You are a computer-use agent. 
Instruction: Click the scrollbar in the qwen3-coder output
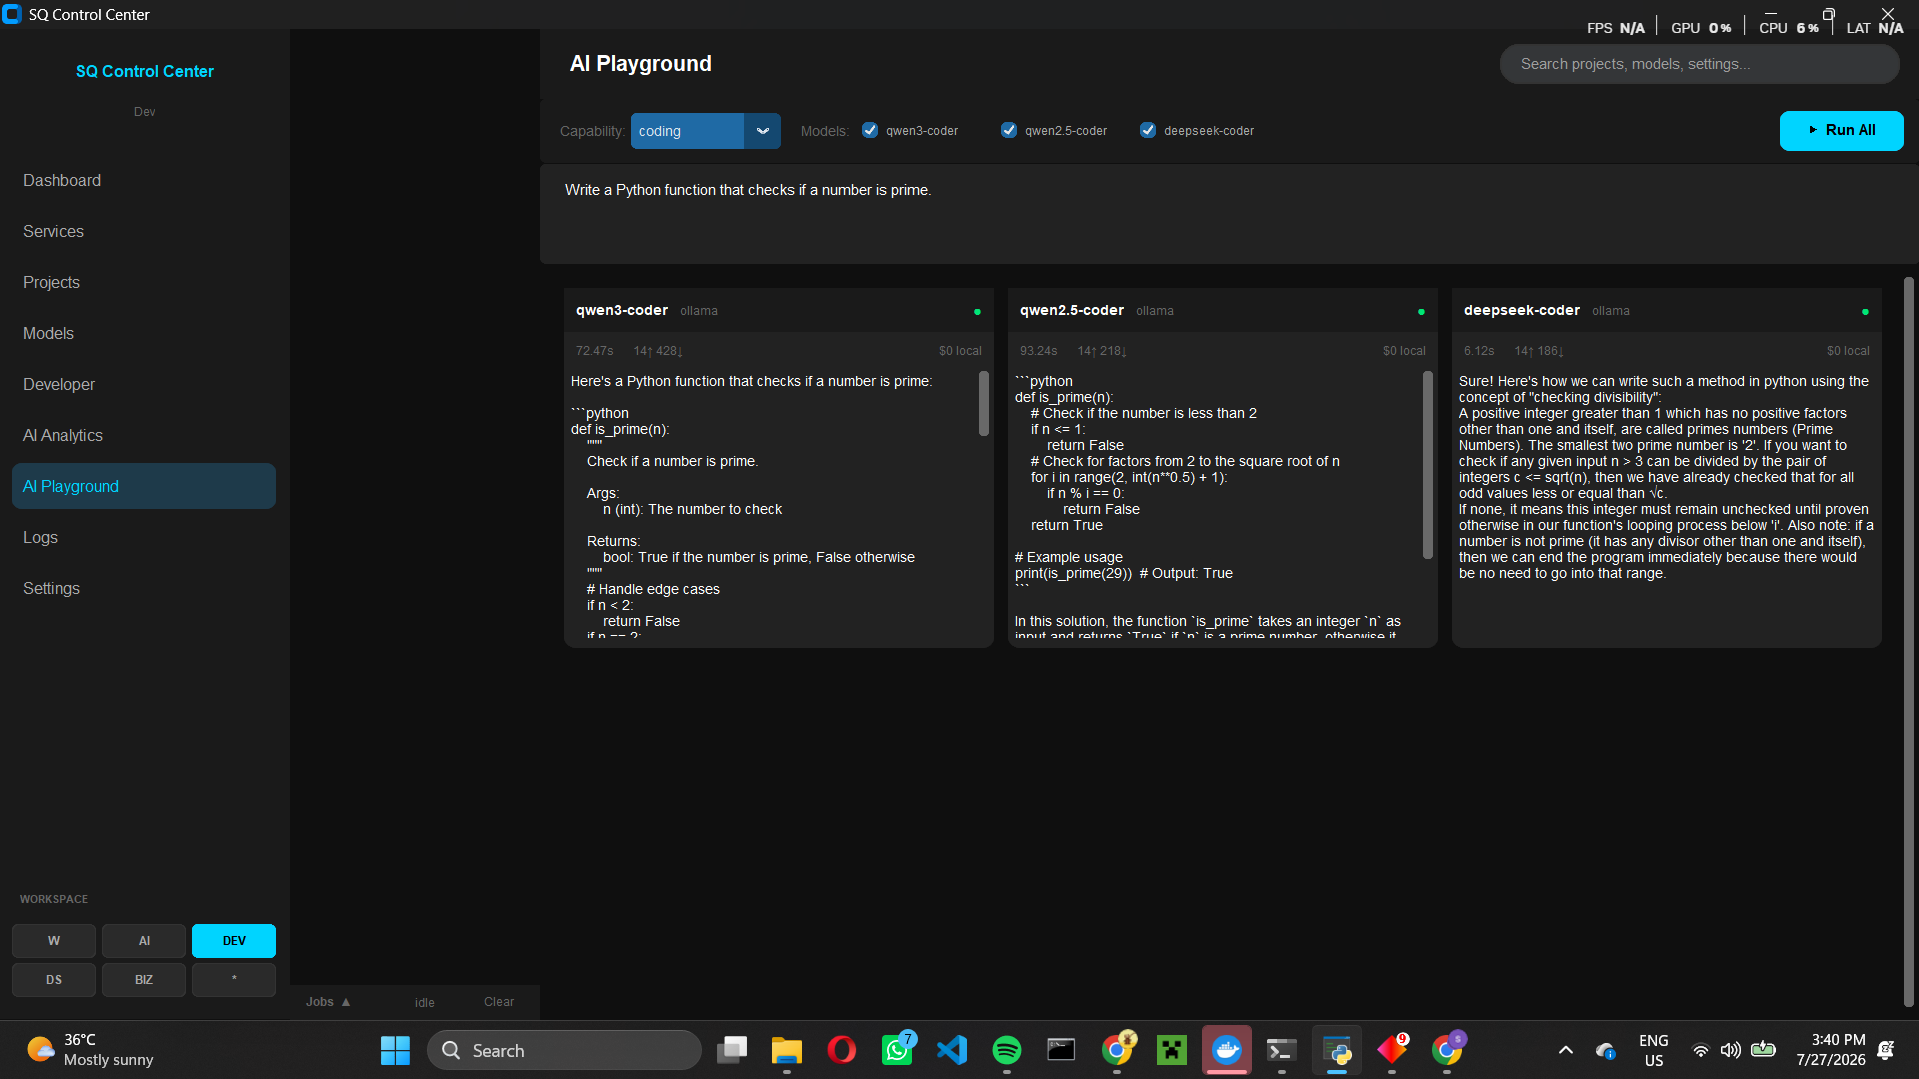[984, 404]
